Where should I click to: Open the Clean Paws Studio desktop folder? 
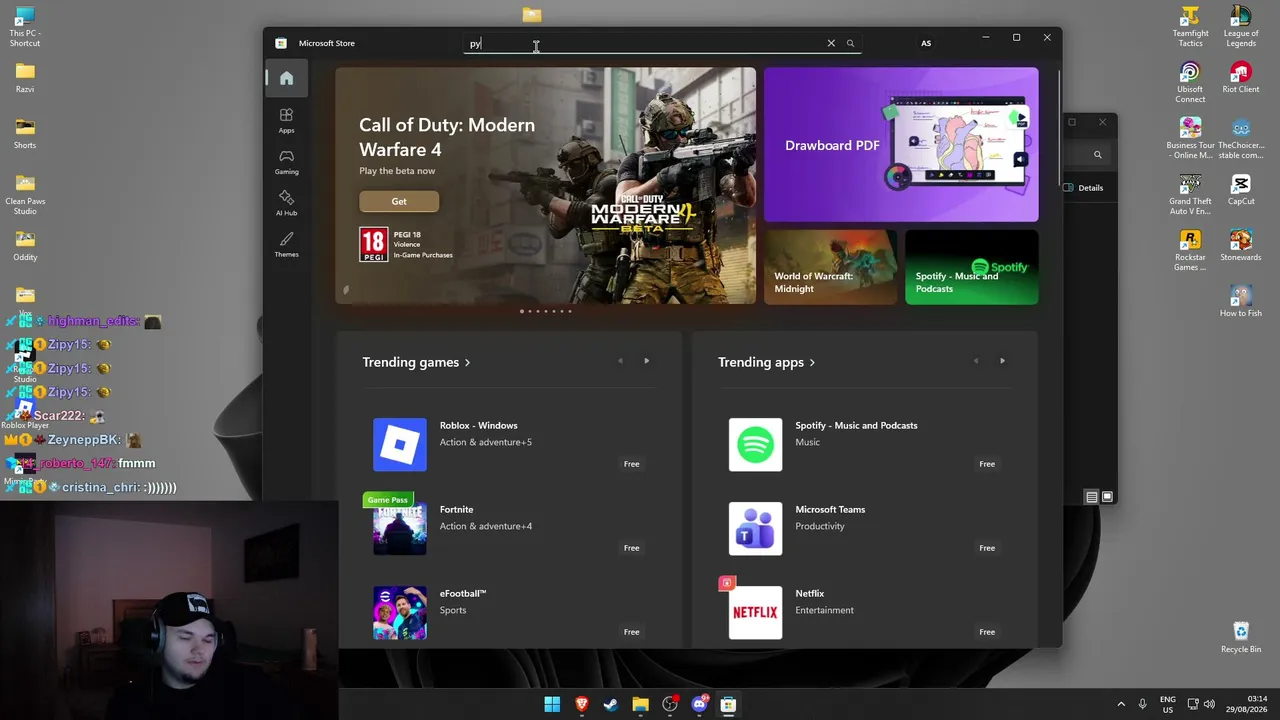25,195
